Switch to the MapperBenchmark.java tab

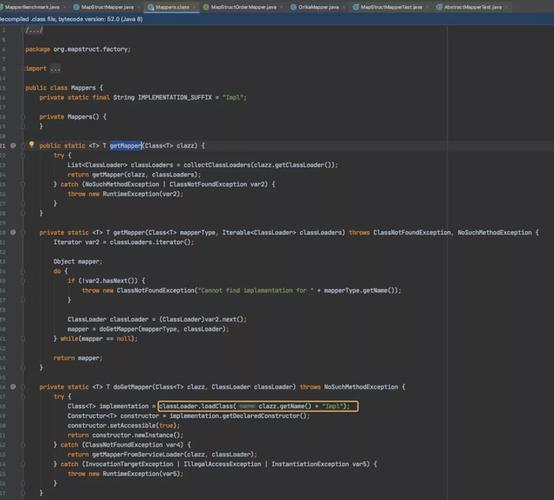click(32, 7)
